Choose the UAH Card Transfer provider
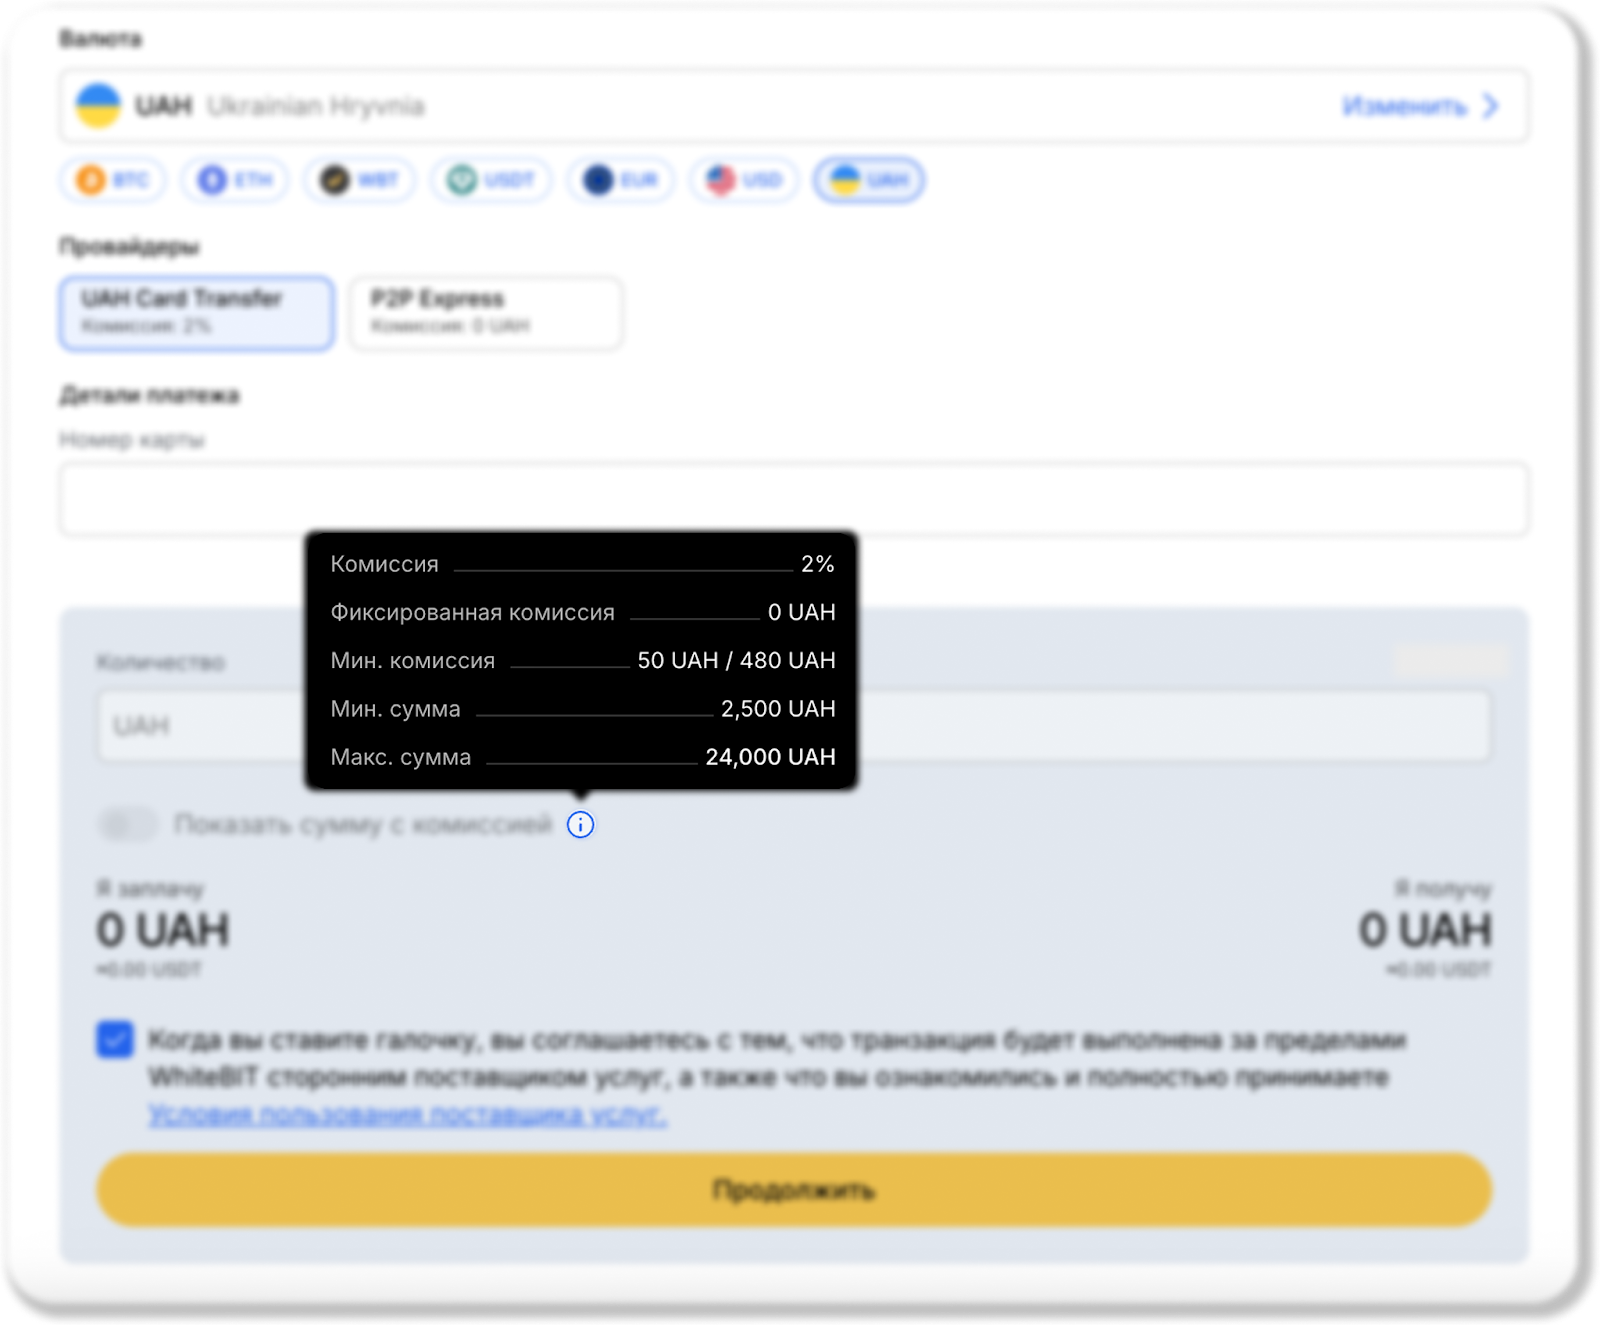Screen dimensions: 1600x1325 tap(197, 313)
